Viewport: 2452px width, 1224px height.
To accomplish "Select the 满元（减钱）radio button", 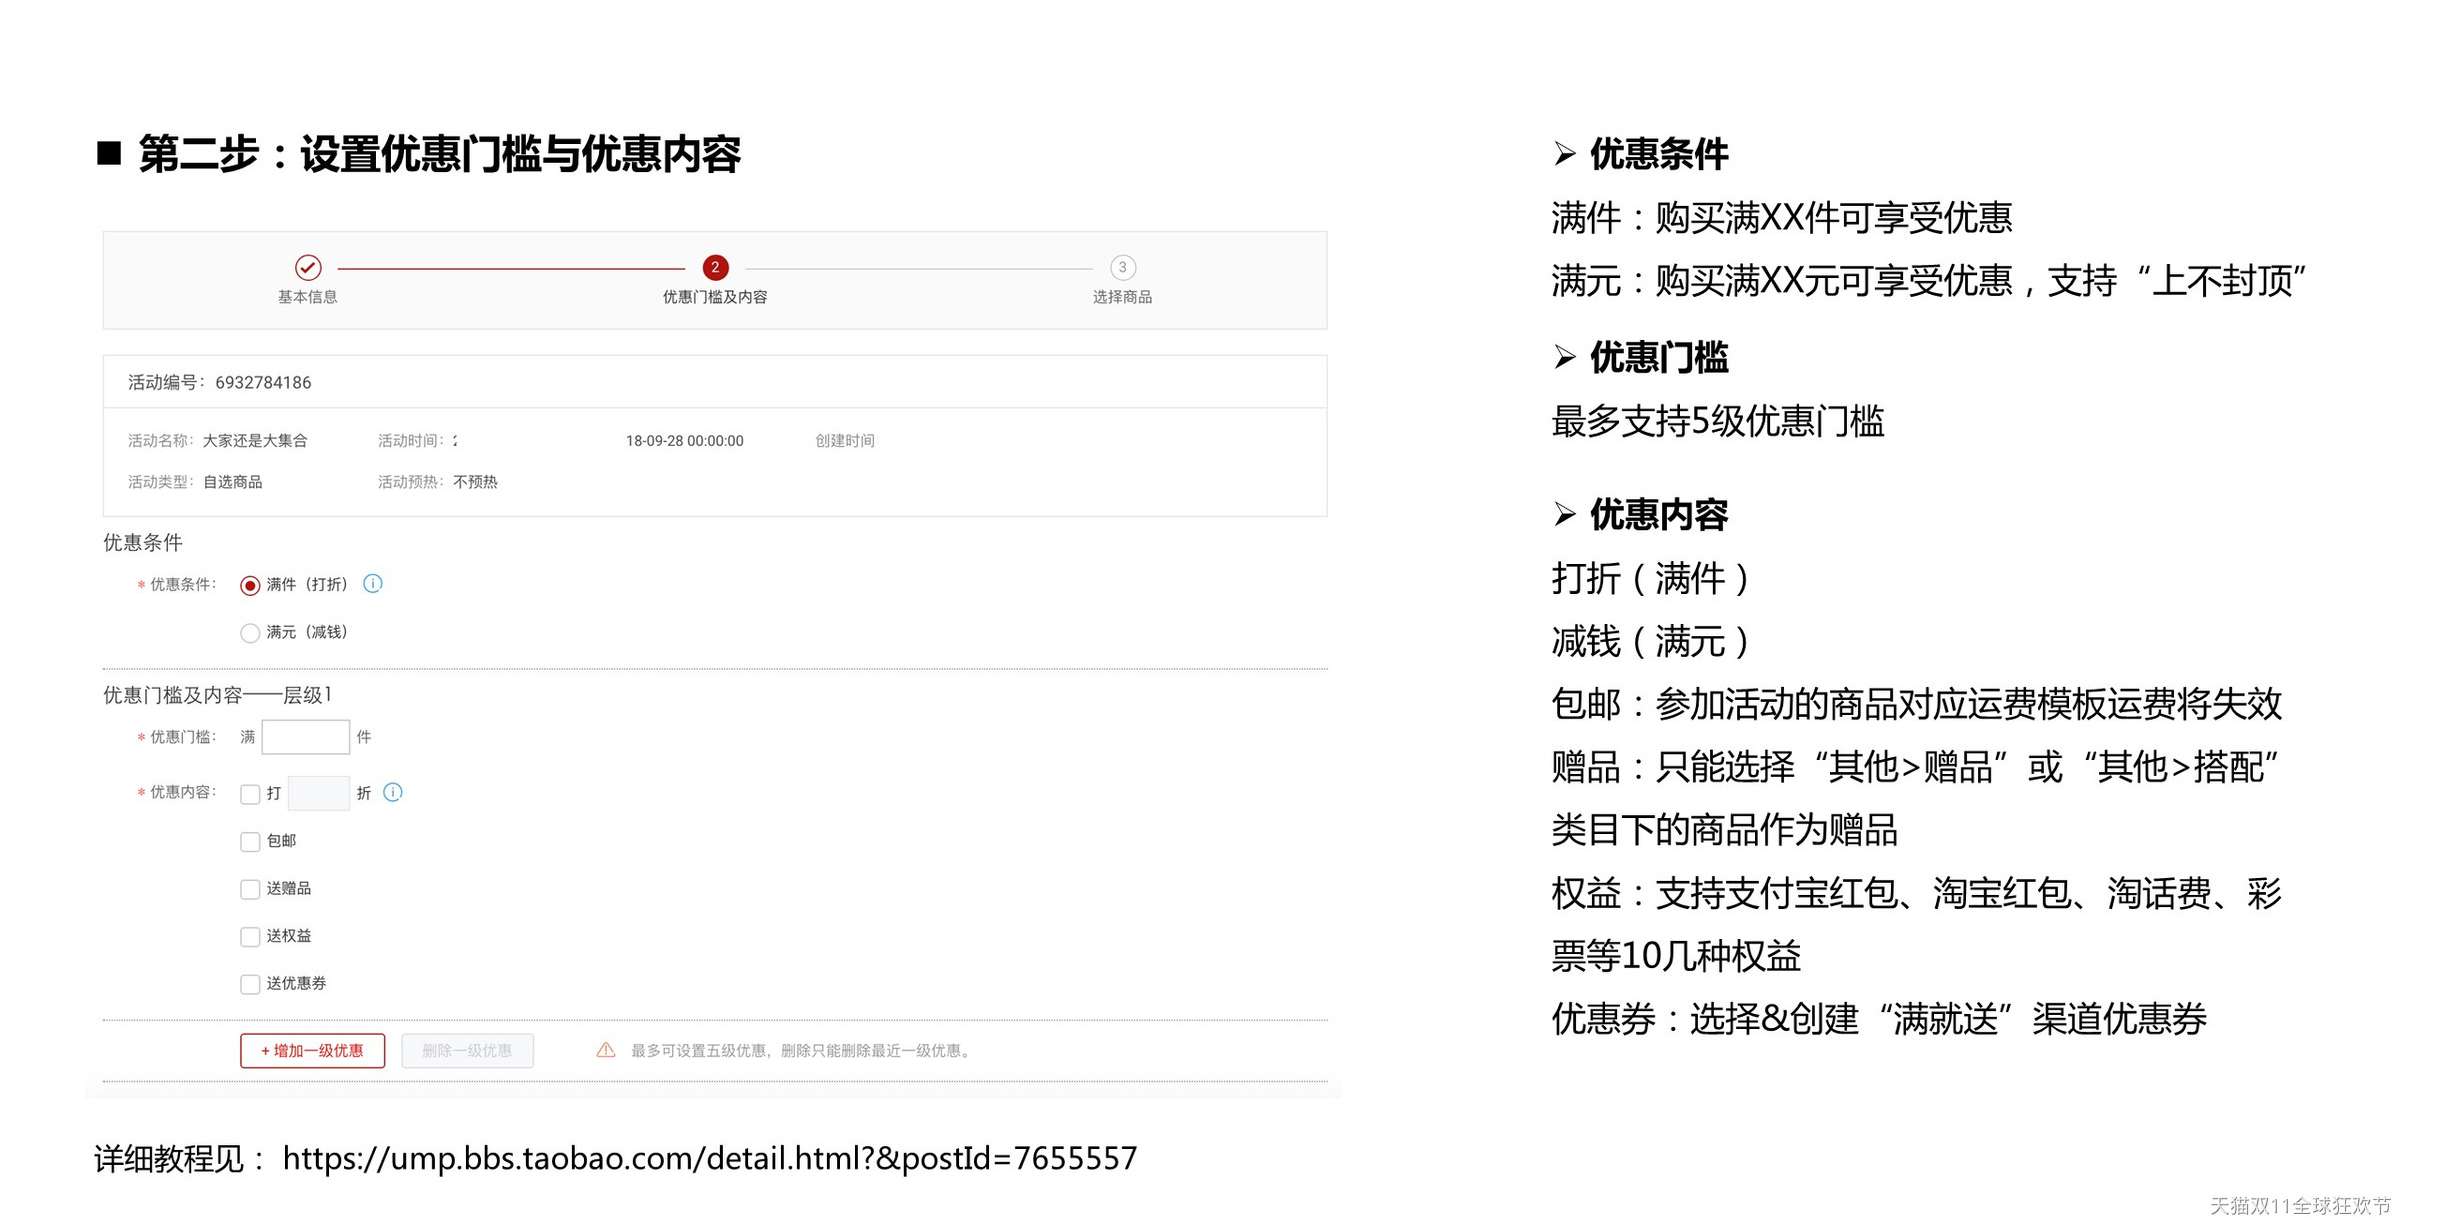I will click(x=250, y=633).
